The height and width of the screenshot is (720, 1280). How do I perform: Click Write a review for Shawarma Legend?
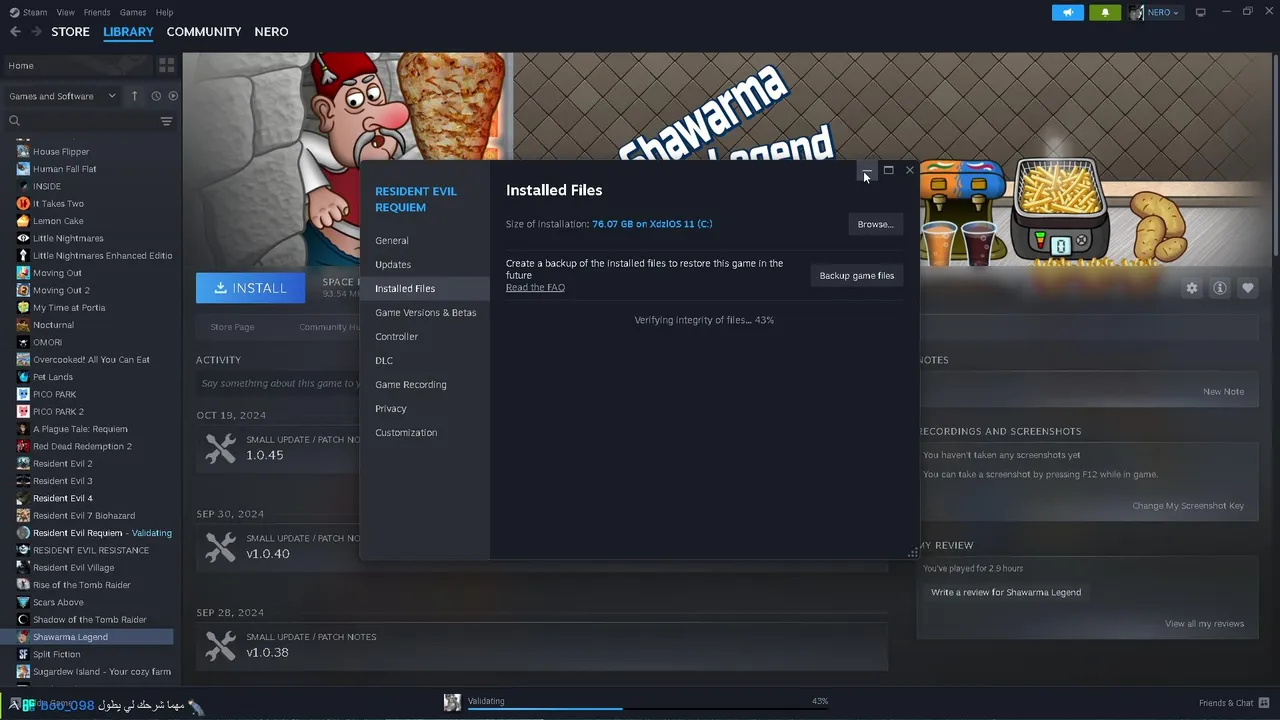coord(1006,592)
